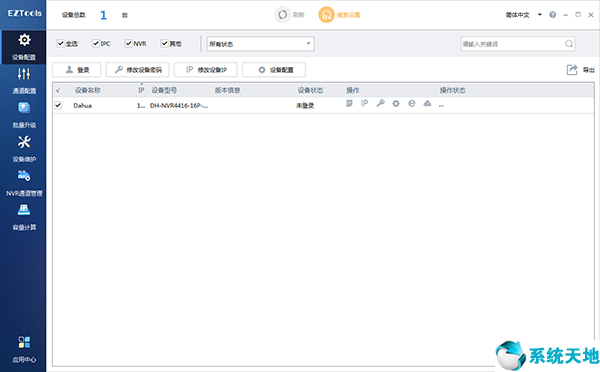Viewport: 600px width, 372px height.
Task: Click details note icon in Dahua row
Action: [349, 103]
